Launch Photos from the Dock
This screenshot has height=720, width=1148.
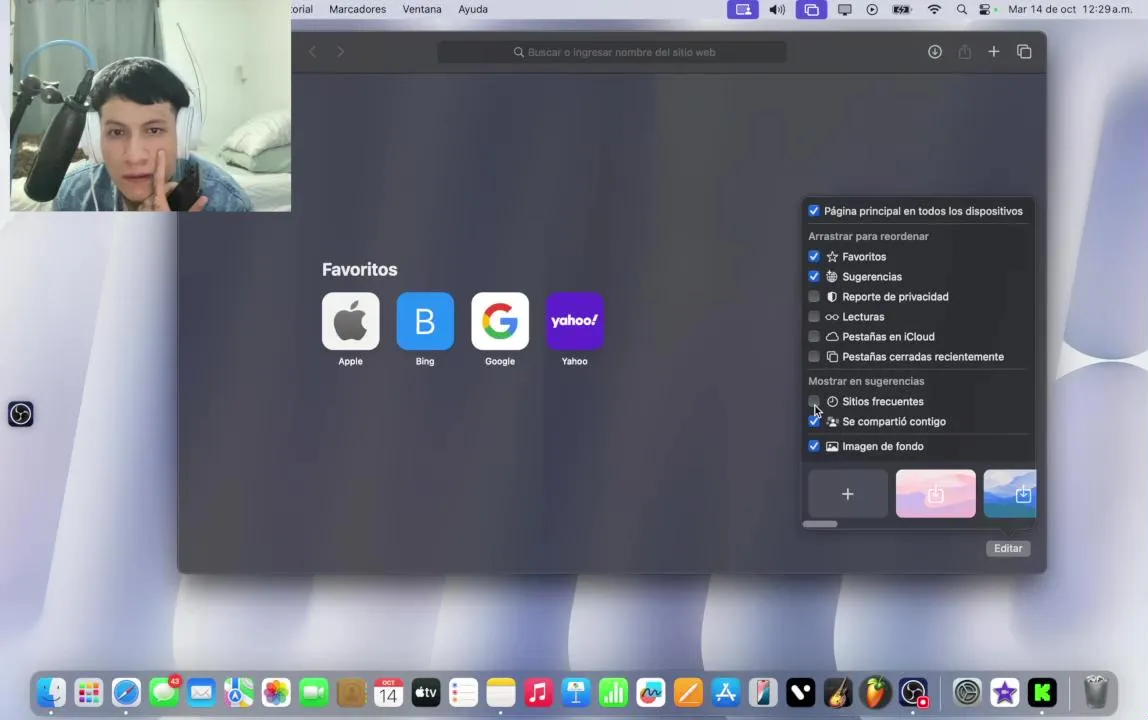point(276,692)
